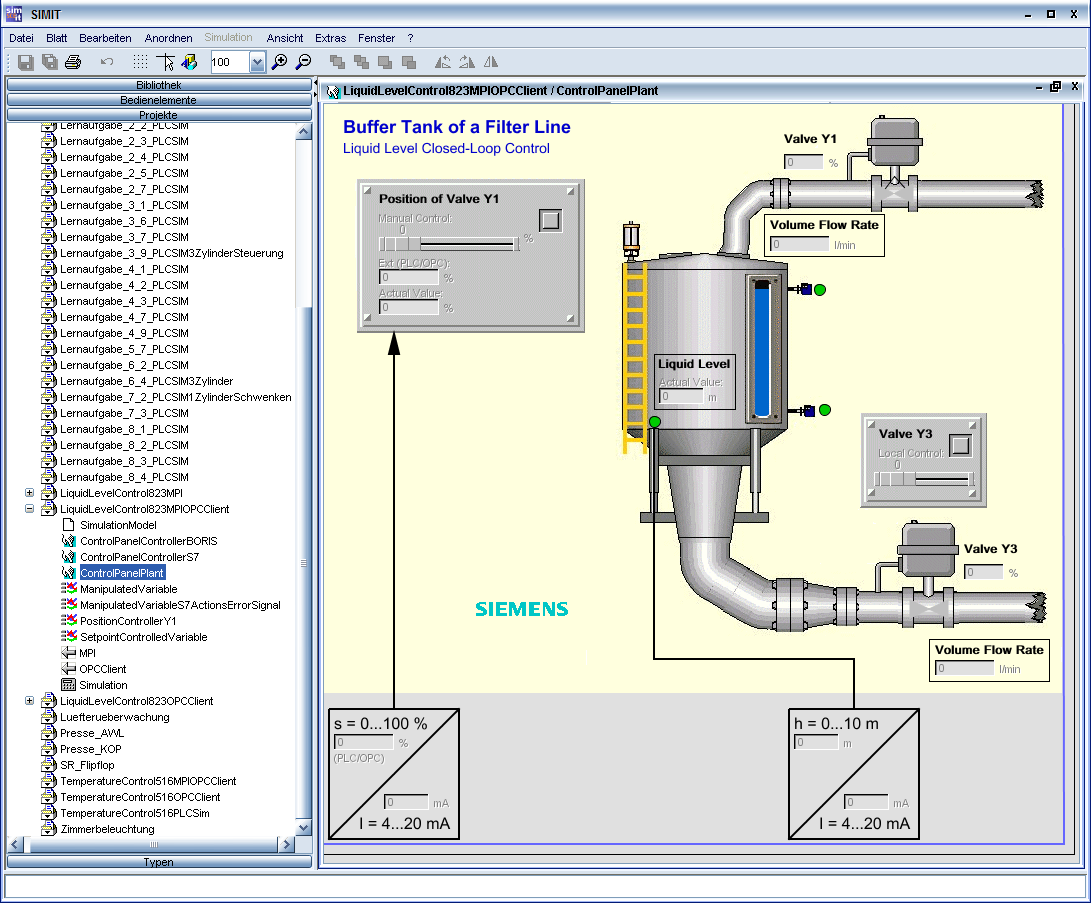Click the Local Control slider of Valve Y3
This screenshot has height=903, width=1091.
tap(924, 479)
